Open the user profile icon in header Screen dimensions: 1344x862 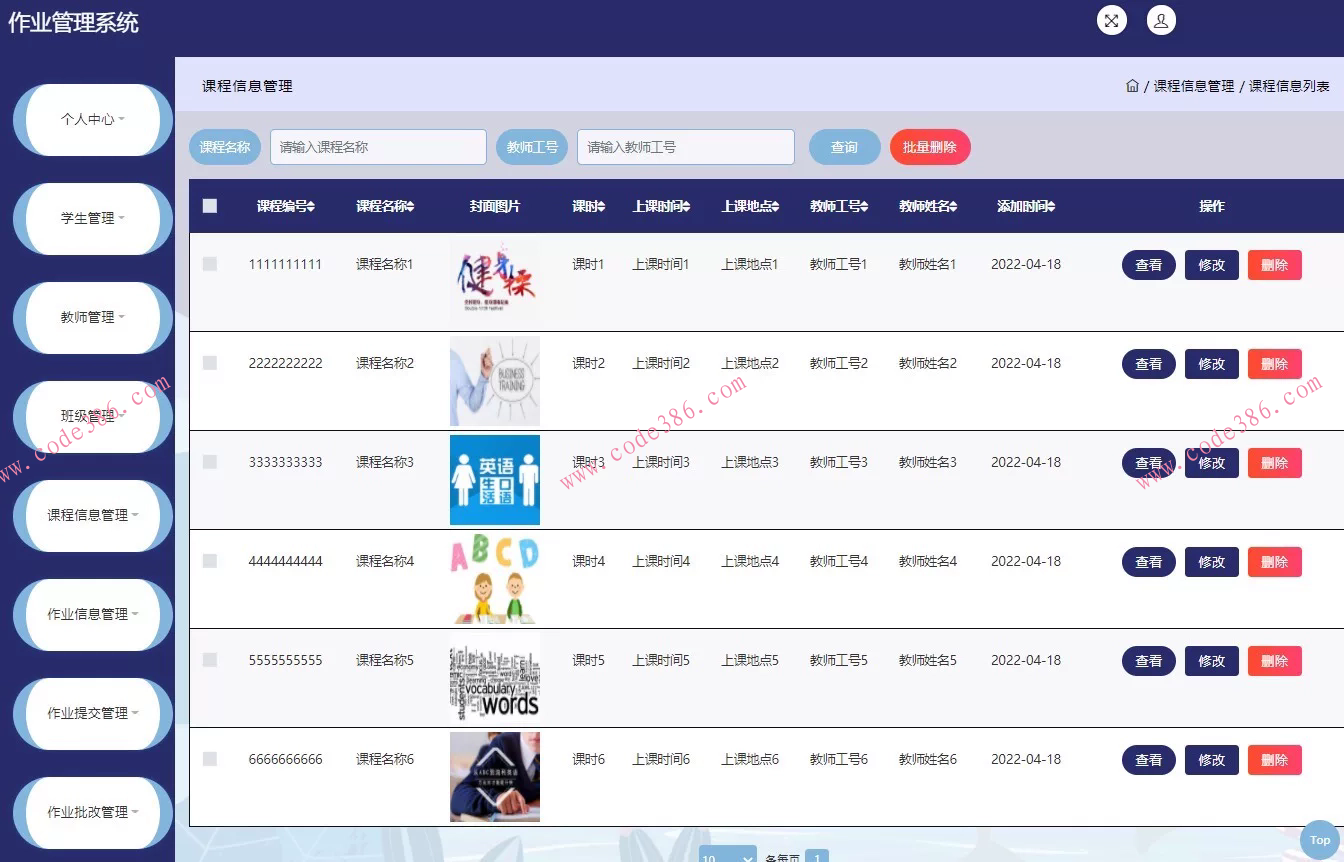coord(1161,20)
